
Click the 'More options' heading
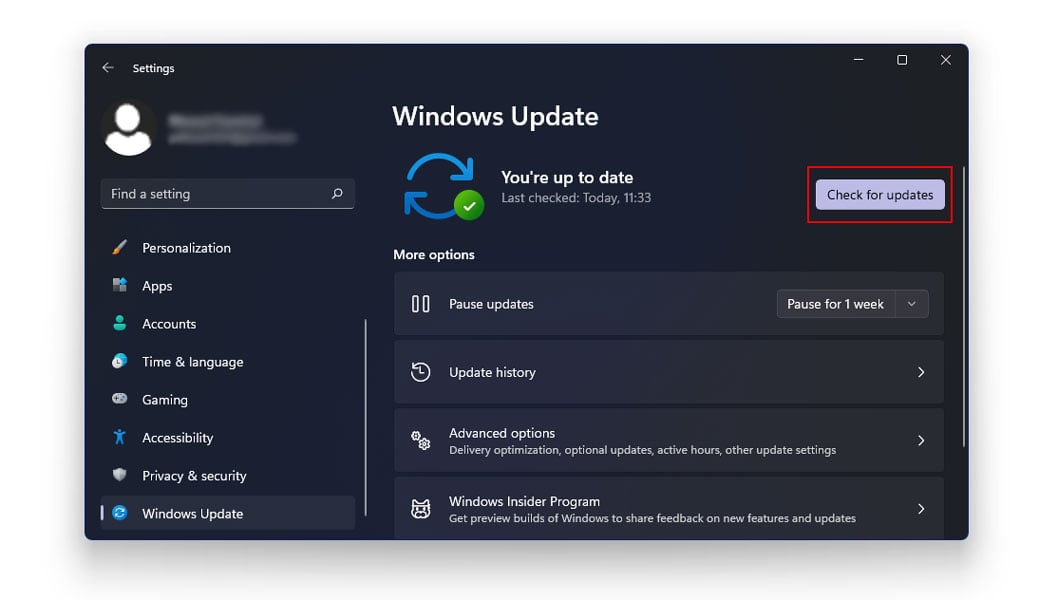(434, 254)
